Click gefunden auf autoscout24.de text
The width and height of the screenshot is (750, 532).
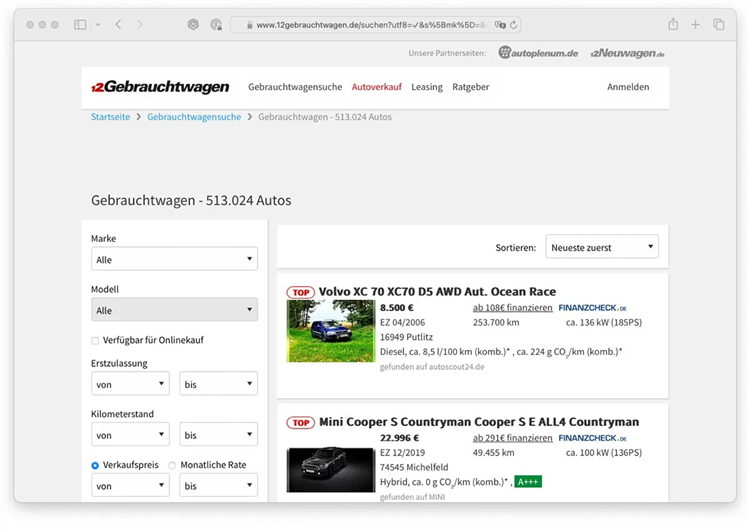click(432, 367)
